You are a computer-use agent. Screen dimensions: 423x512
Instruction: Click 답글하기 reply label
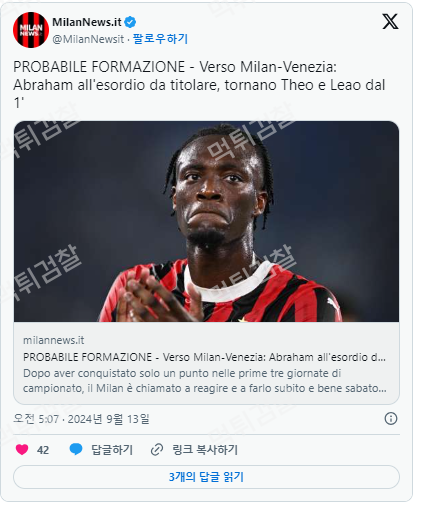point(112,450)
